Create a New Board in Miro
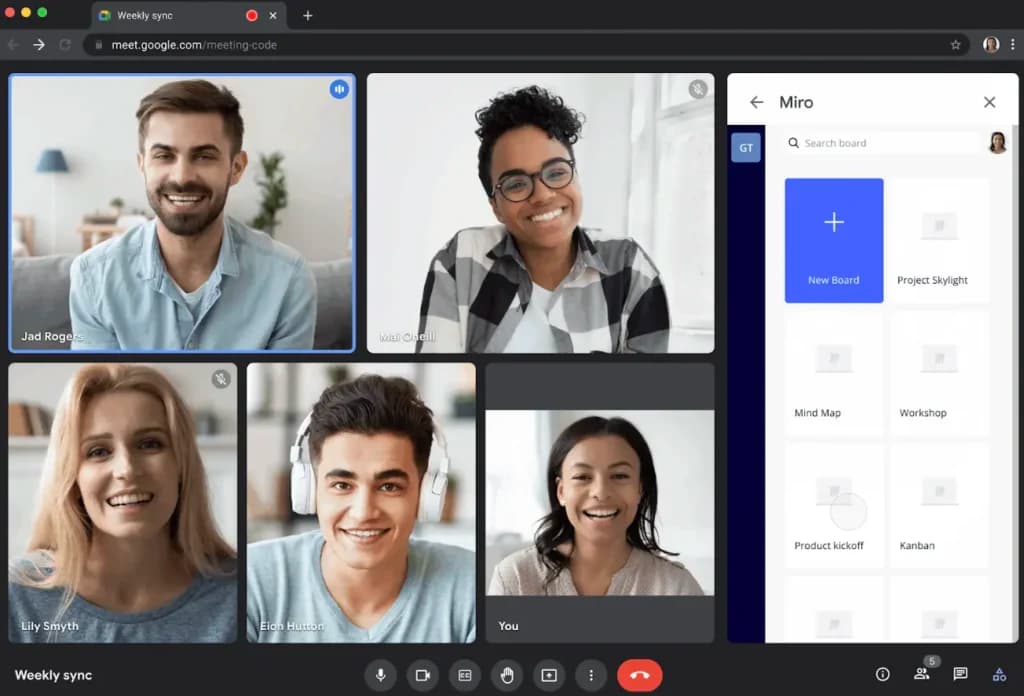This screenshot has width=1024, height=696. pyautogui.click(x=834, y=240)
